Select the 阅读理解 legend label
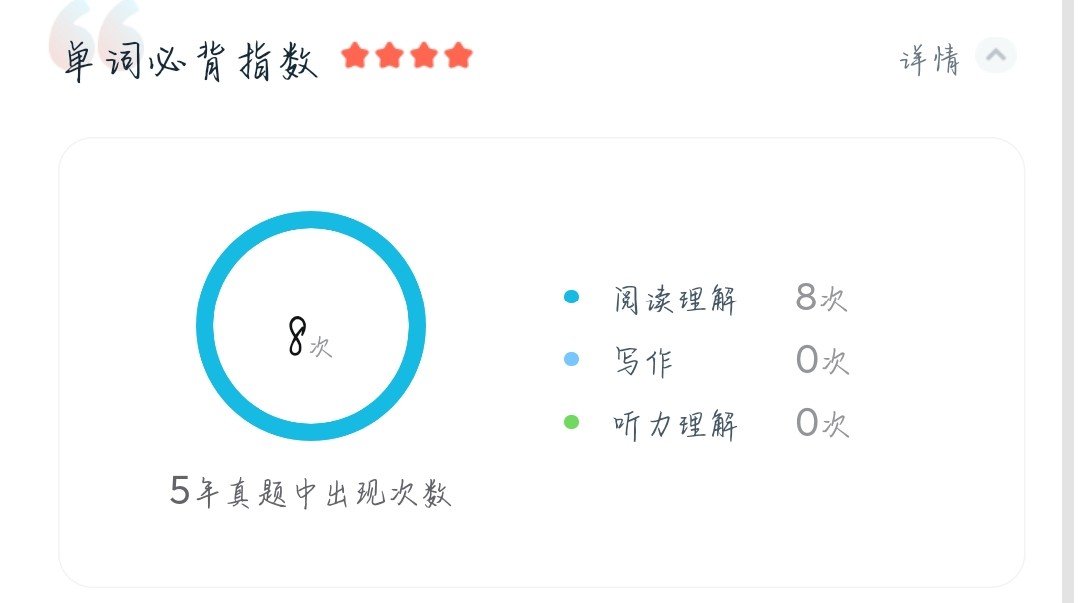 (675, 299)
